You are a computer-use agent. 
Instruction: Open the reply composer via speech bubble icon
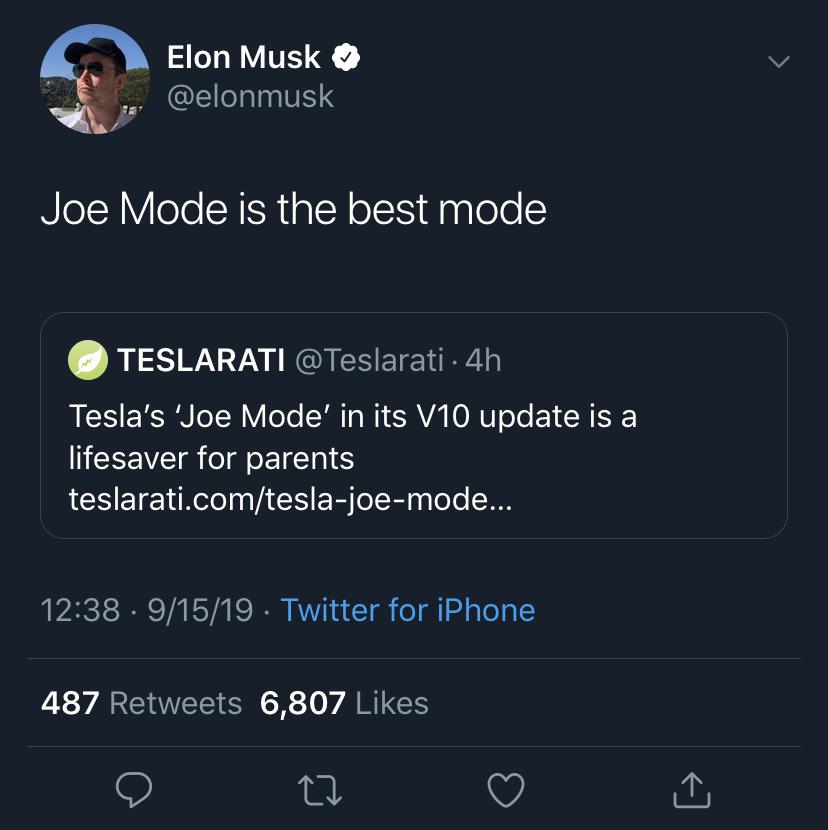coord(134,791)
